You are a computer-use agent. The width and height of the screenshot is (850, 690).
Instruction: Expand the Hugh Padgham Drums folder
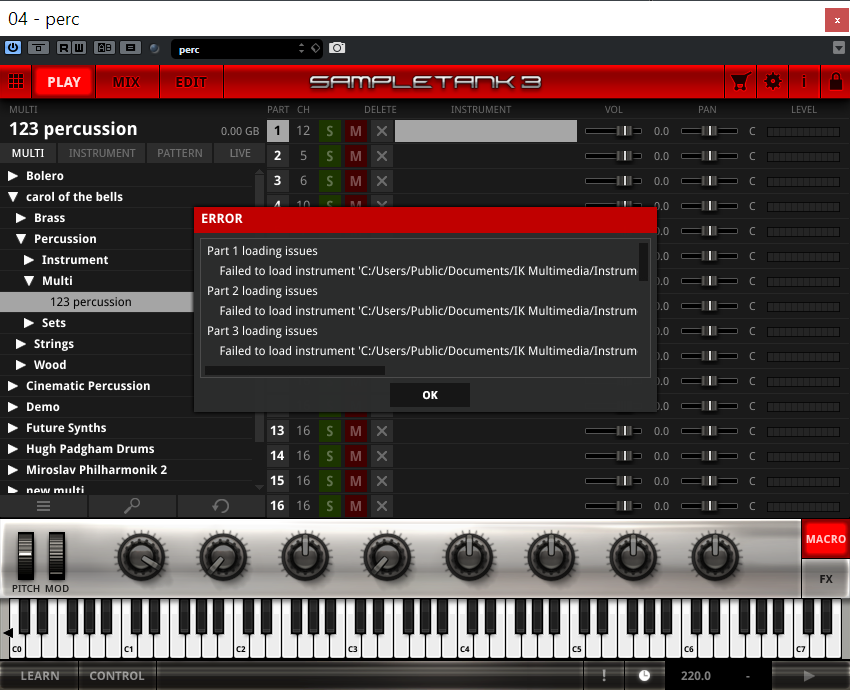click(13, 449)
